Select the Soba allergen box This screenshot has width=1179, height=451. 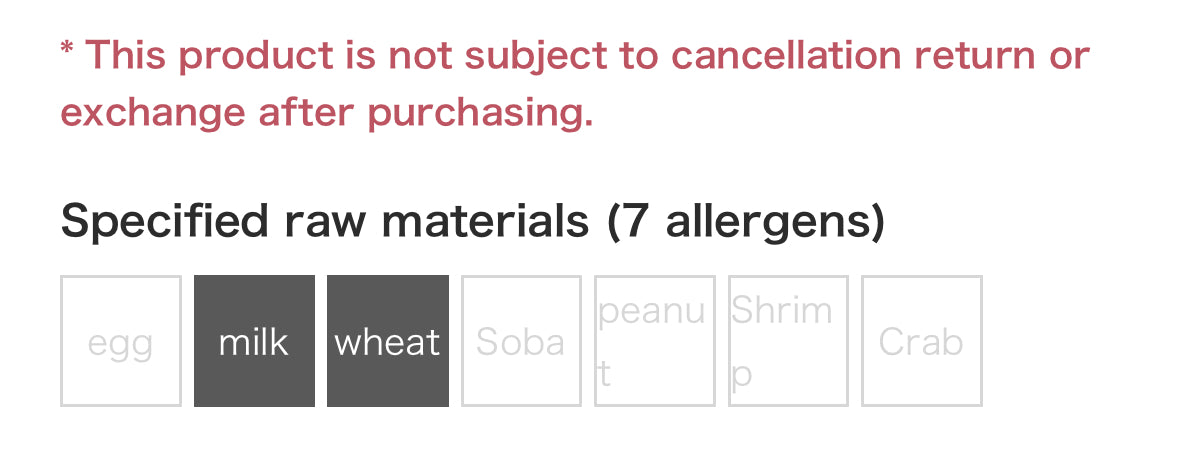tap(521, 341)
